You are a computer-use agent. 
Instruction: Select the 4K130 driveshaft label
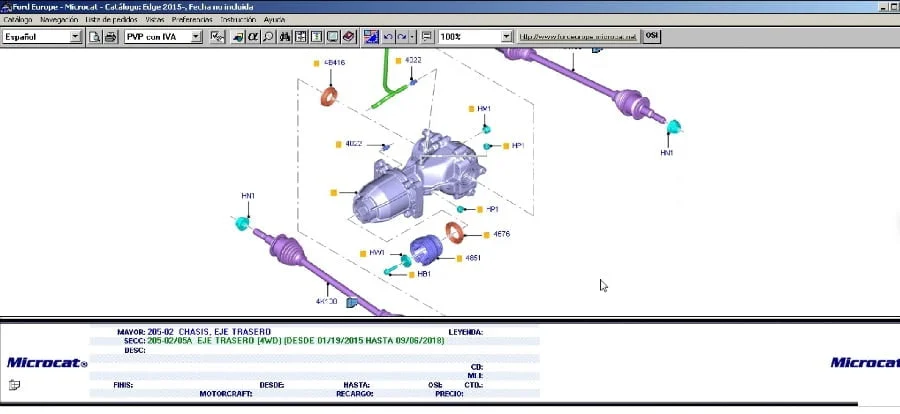(x=327, y=301)
